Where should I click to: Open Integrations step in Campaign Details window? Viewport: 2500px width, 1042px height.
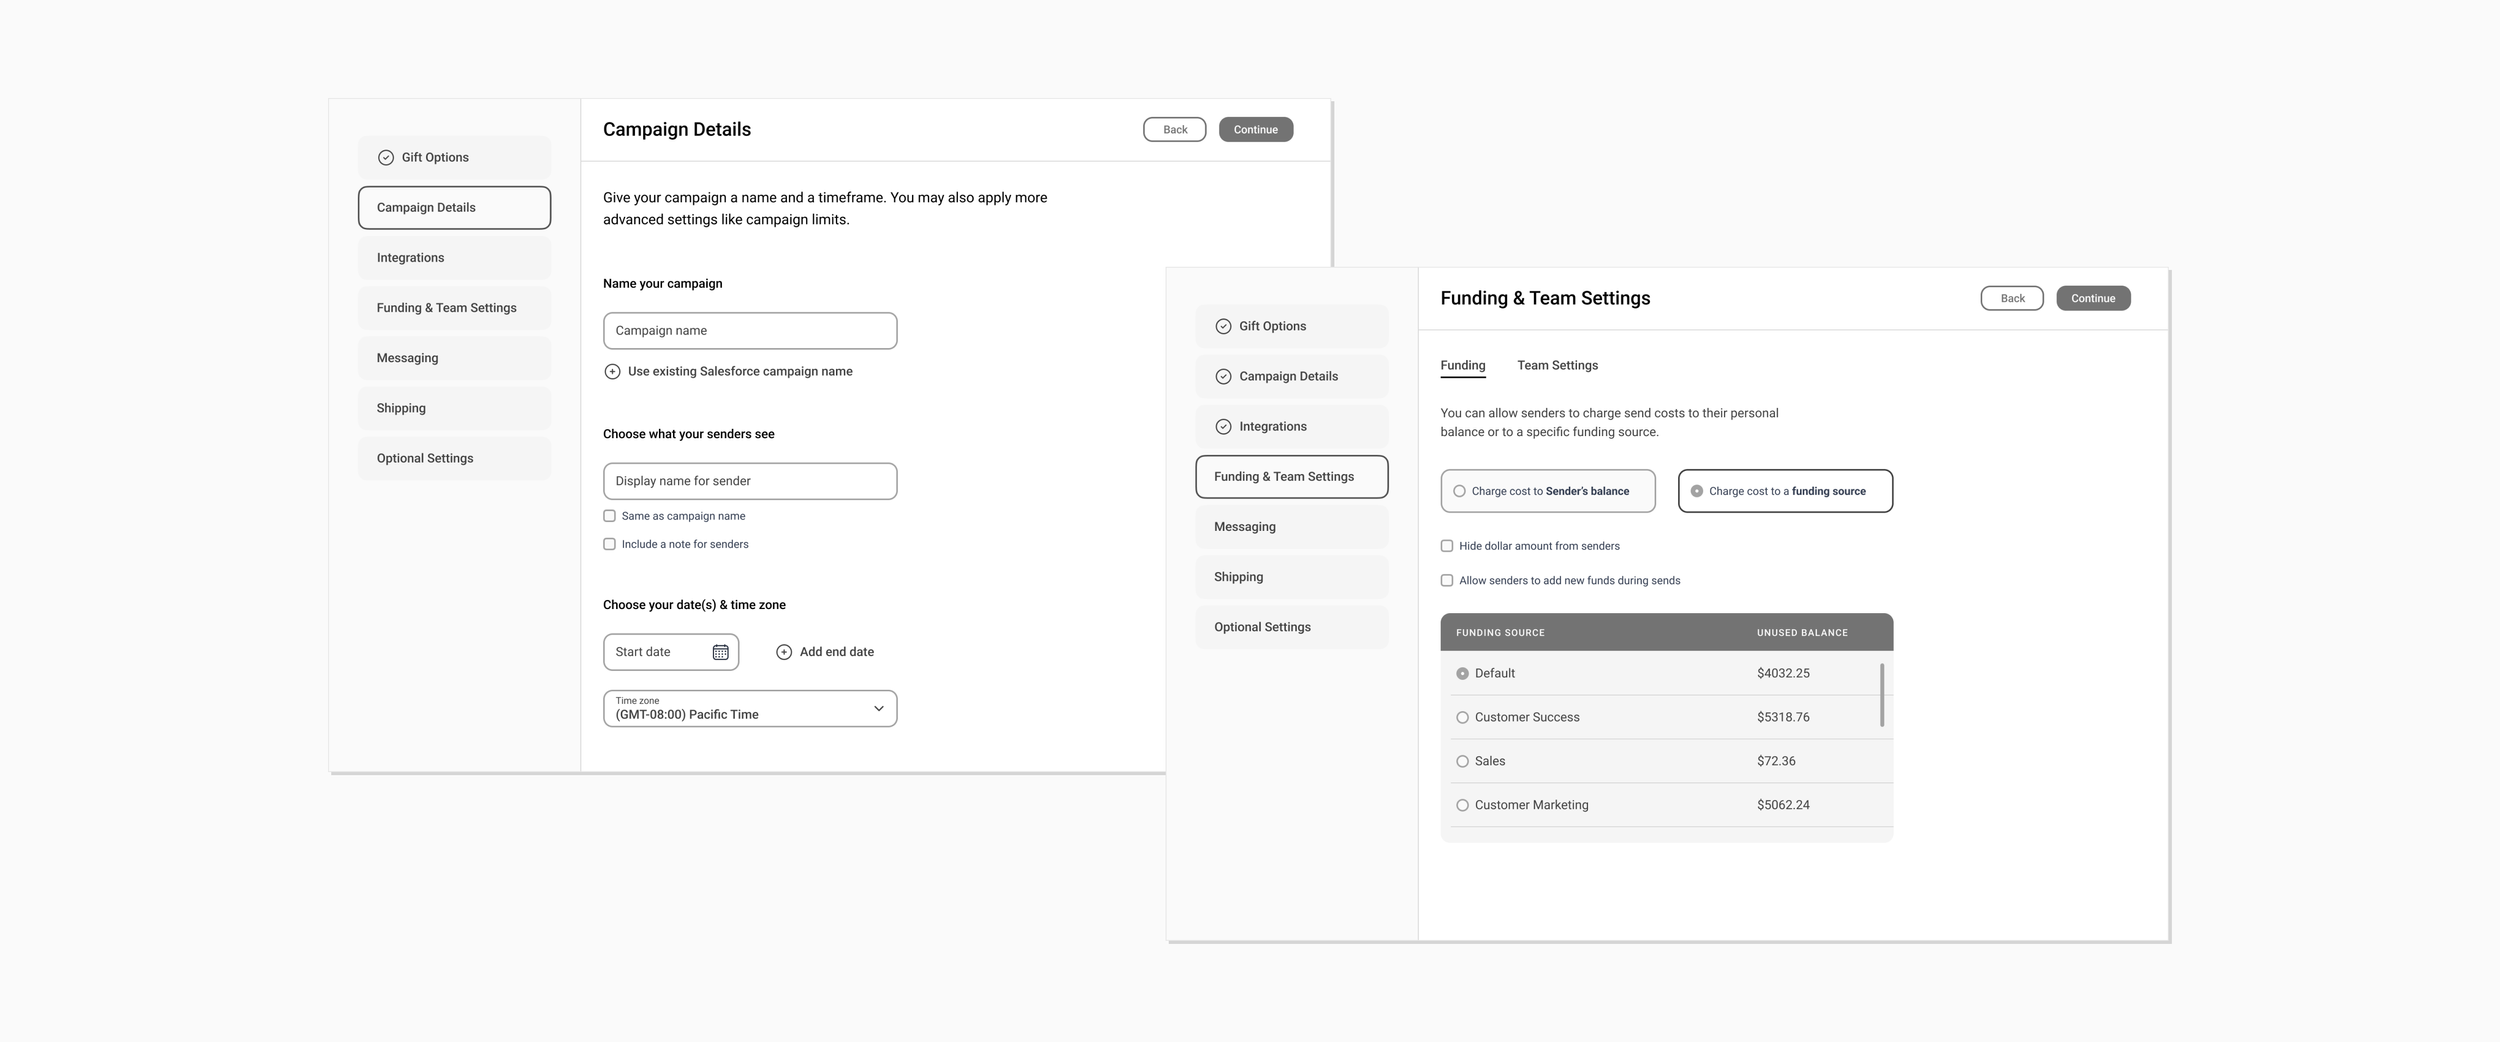click(454, 258)
